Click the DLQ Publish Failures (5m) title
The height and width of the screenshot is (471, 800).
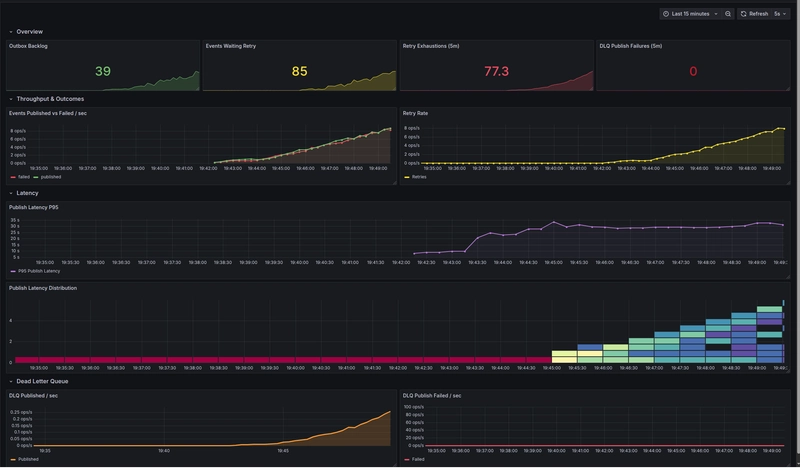coord(631,46)
